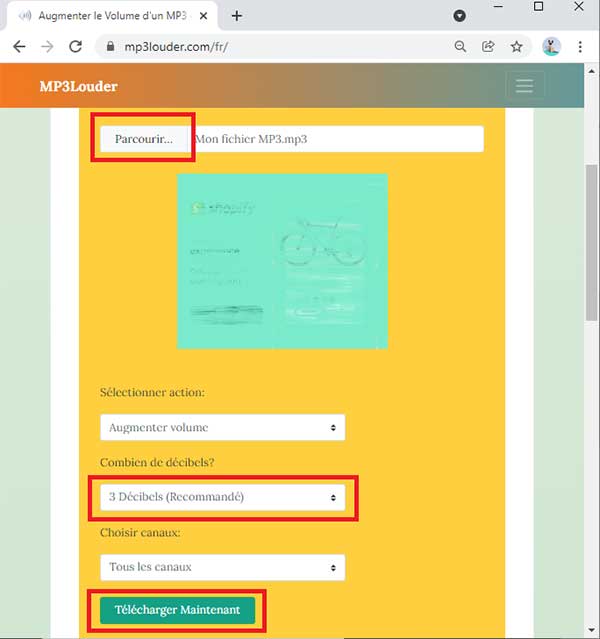Open the zoom magnifier icon in address bar
This screenshot has height=639, width=600.
point(460,46)
